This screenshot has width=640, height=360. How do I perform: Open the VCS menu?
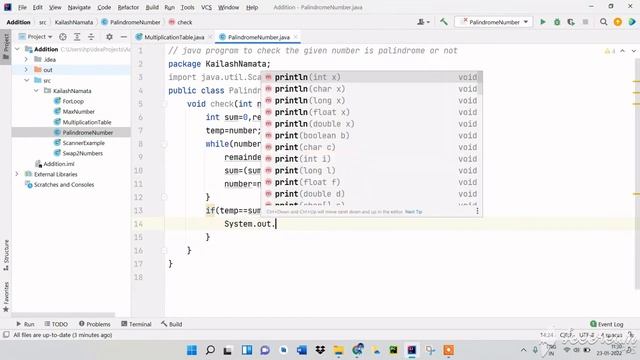pyautogui.click(x=207, y=7)
